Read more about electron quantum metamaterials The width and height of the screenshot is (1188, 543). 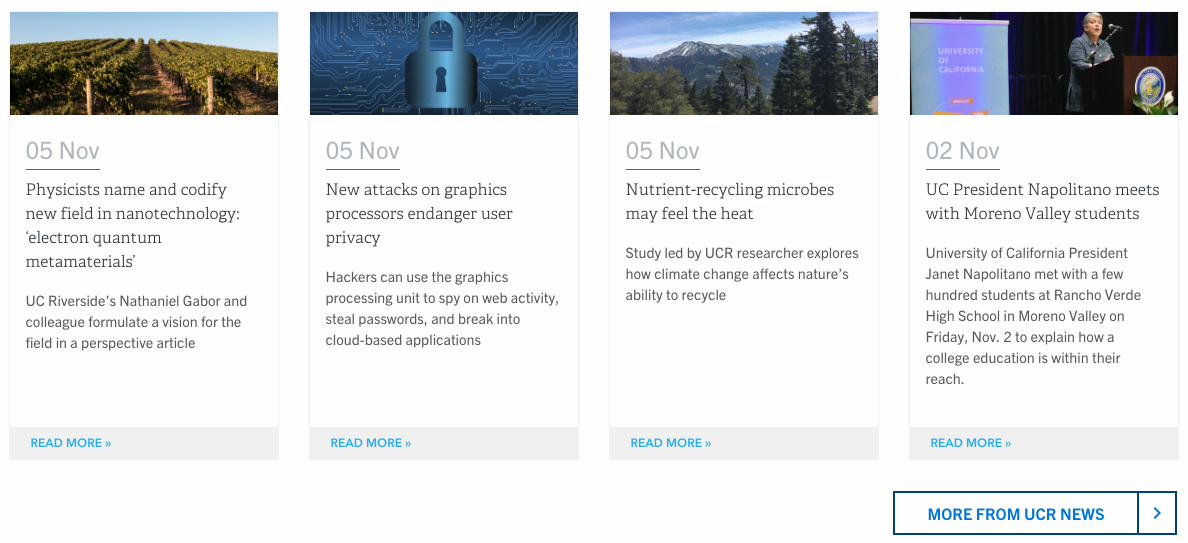(71, 443)
